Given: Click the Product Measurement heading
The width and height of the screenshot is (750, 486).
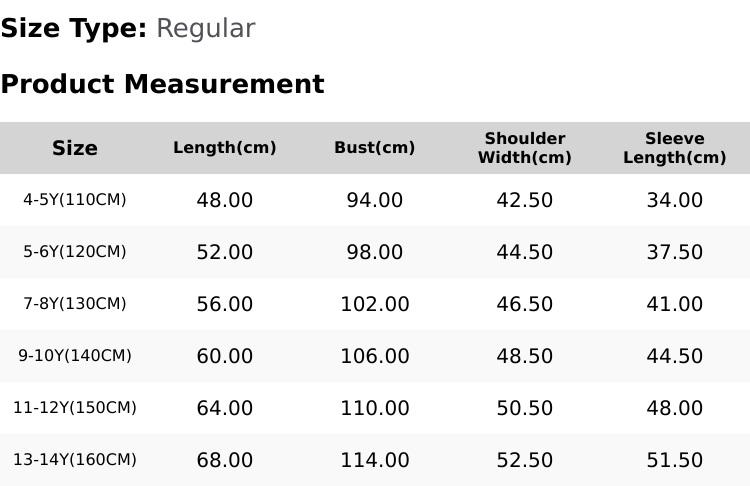Looking at the screenshot, I should [x=163, y=84].
